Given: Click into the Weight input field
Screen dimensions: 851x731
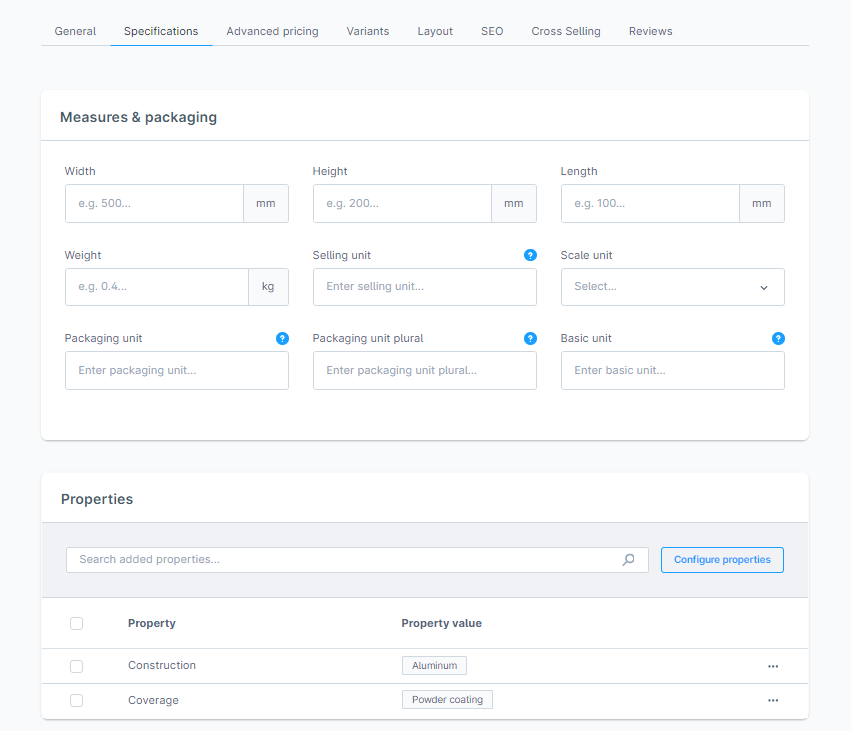Looking at the screenshot, I should (156, 287).
